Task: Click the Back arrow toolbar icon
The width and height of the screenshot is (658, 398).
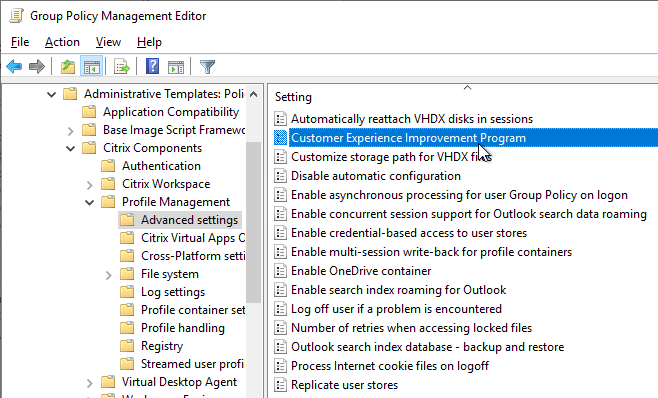Action: [14, 66]
